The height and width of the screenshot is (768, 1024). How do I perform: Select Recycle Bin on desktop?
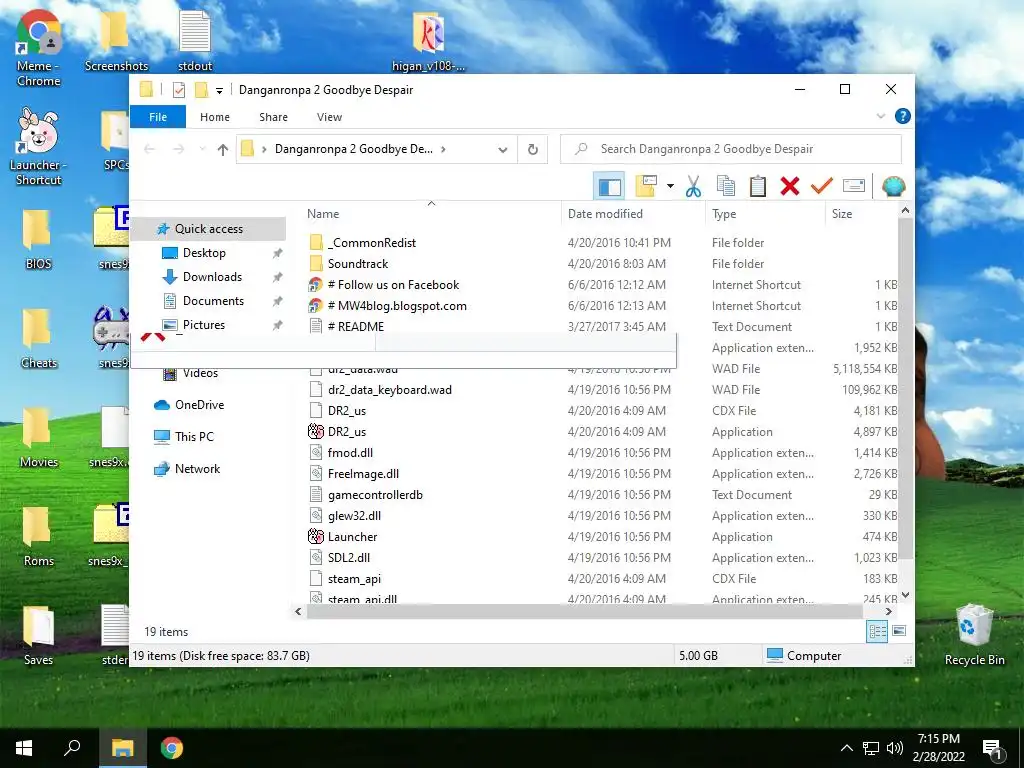pyautogui.click(x=974, y=635)
